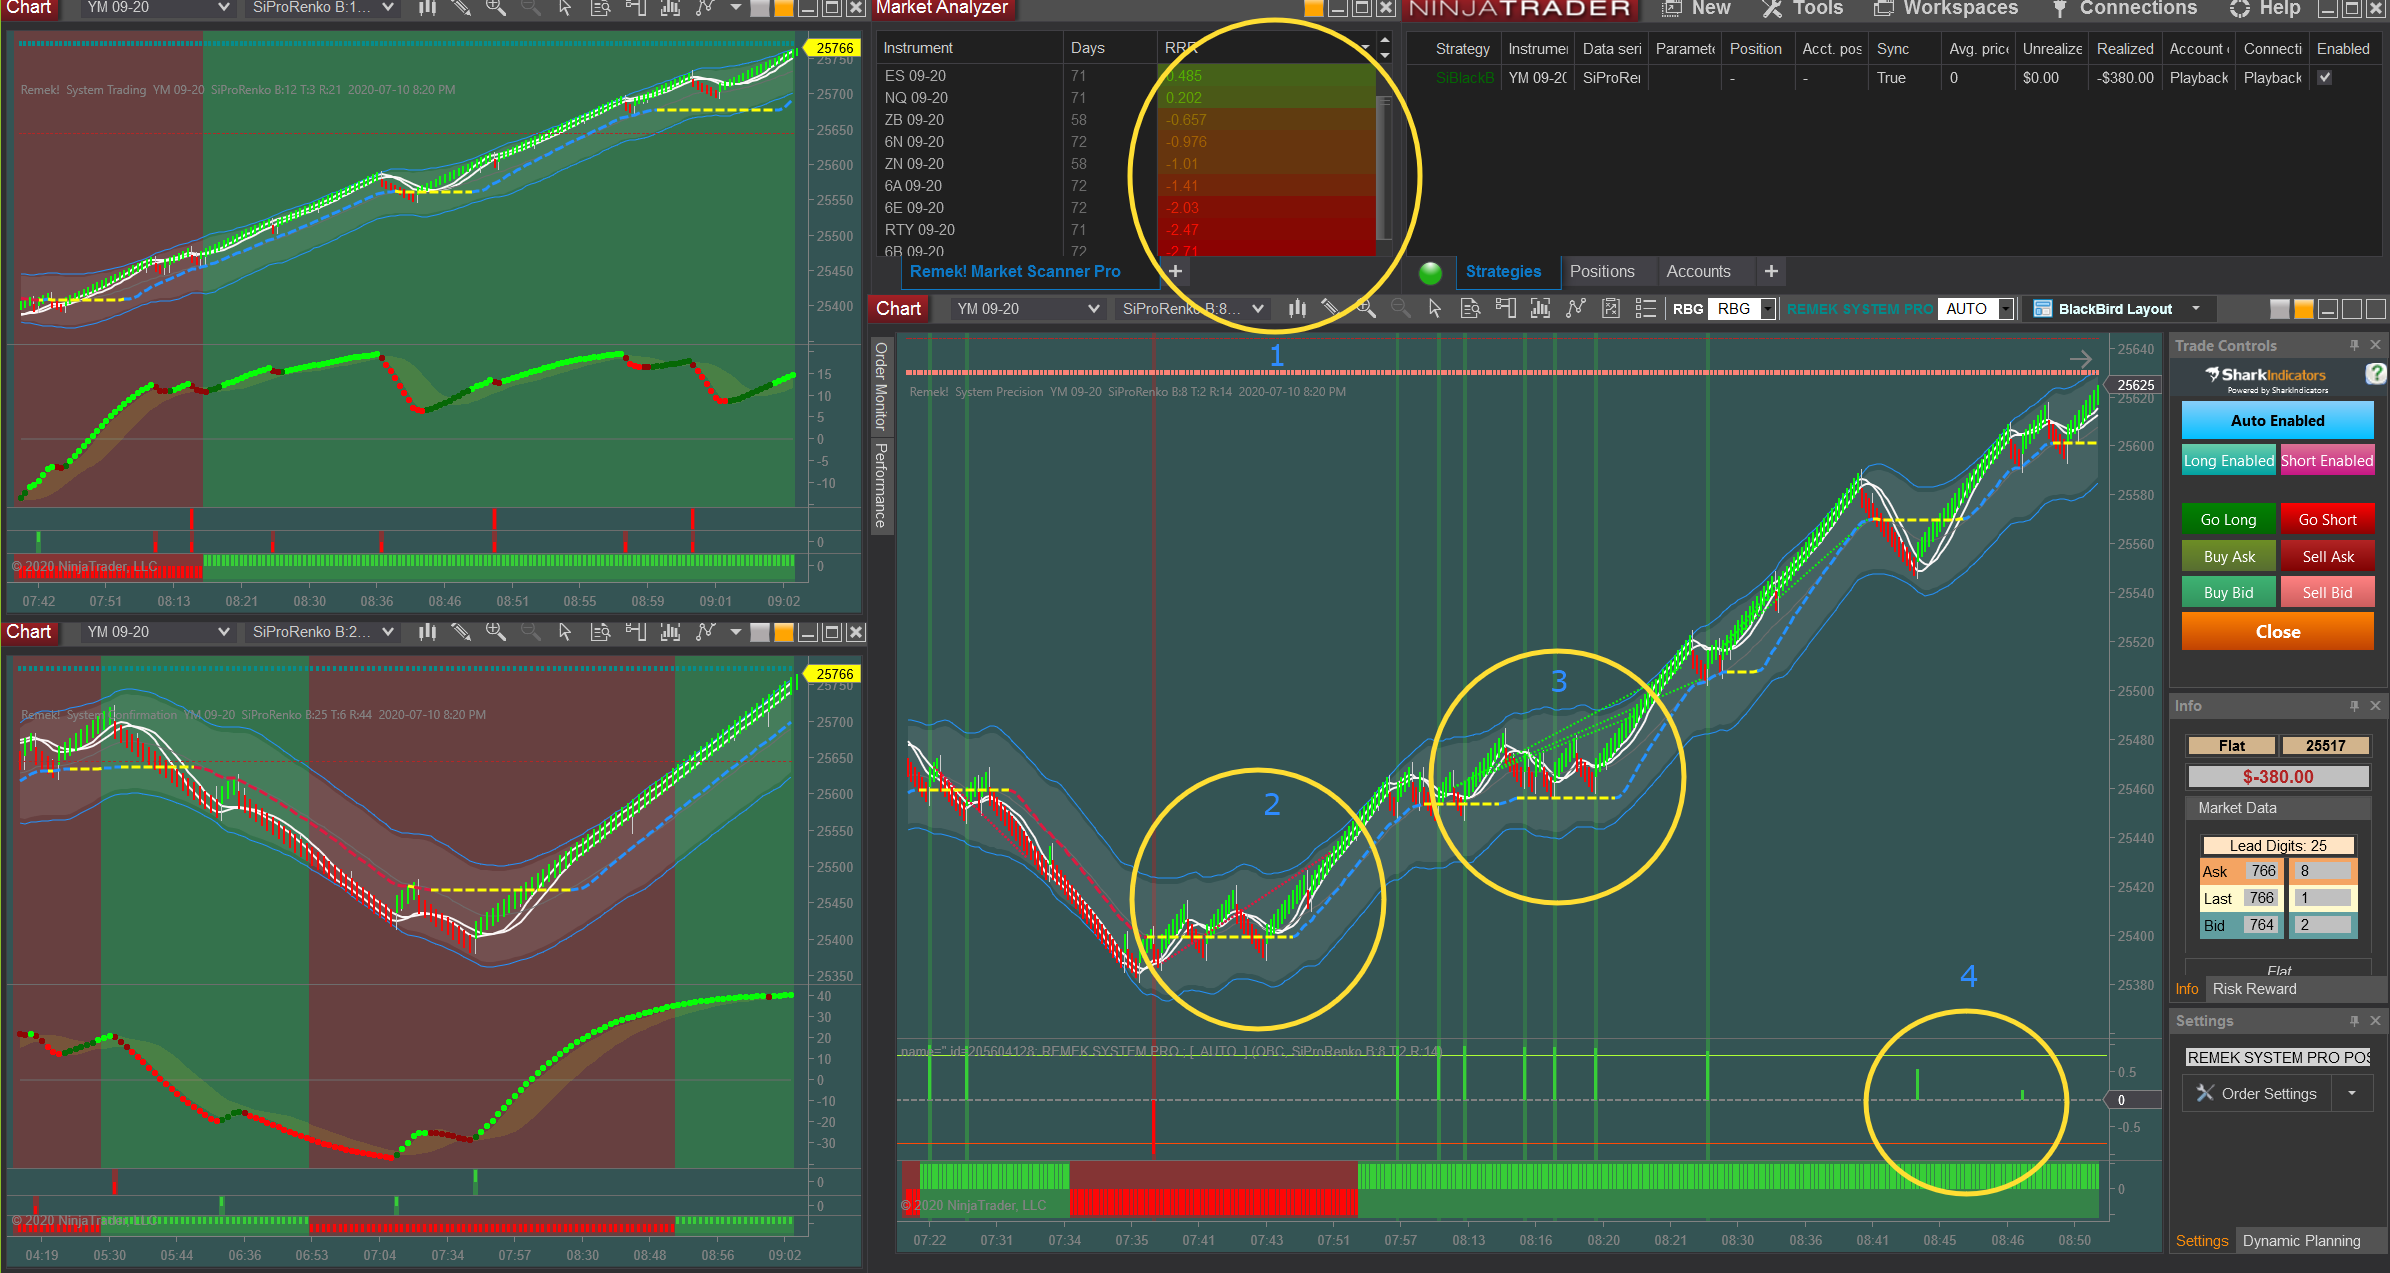Switch to the Positions tab

(1602, 271)
